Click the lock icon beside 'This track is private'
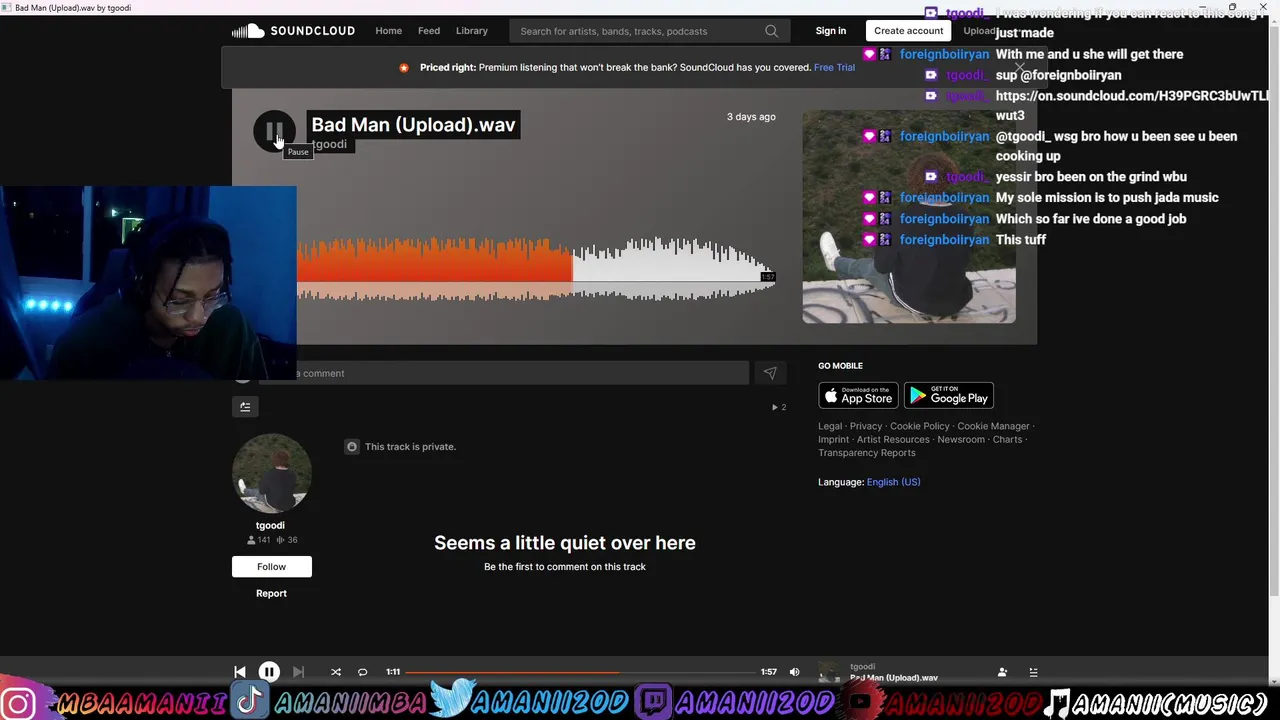This screenshot has width=1280, height=720. pos(352,447)
